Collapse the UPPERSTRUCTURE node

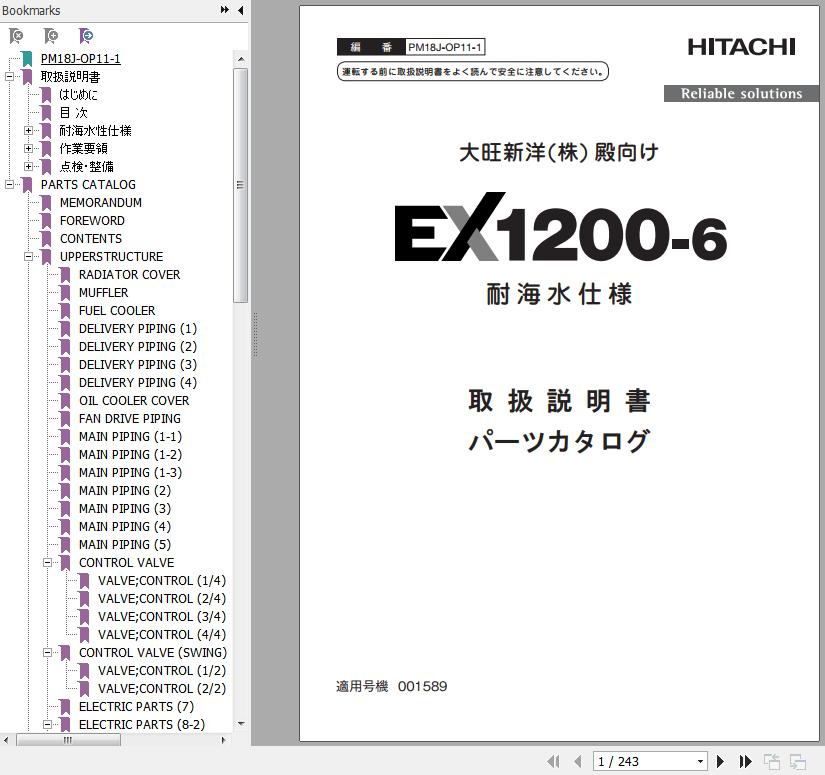tap(28, 256)
